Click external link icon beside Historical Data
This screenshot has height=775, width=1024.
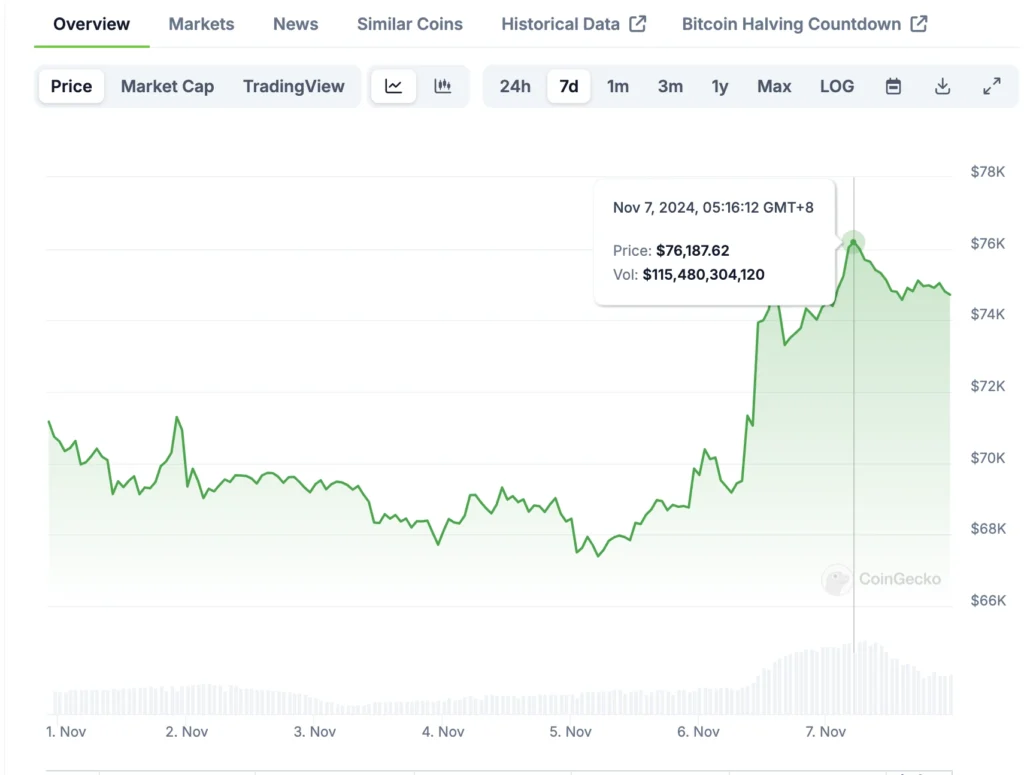pos(637,24)
